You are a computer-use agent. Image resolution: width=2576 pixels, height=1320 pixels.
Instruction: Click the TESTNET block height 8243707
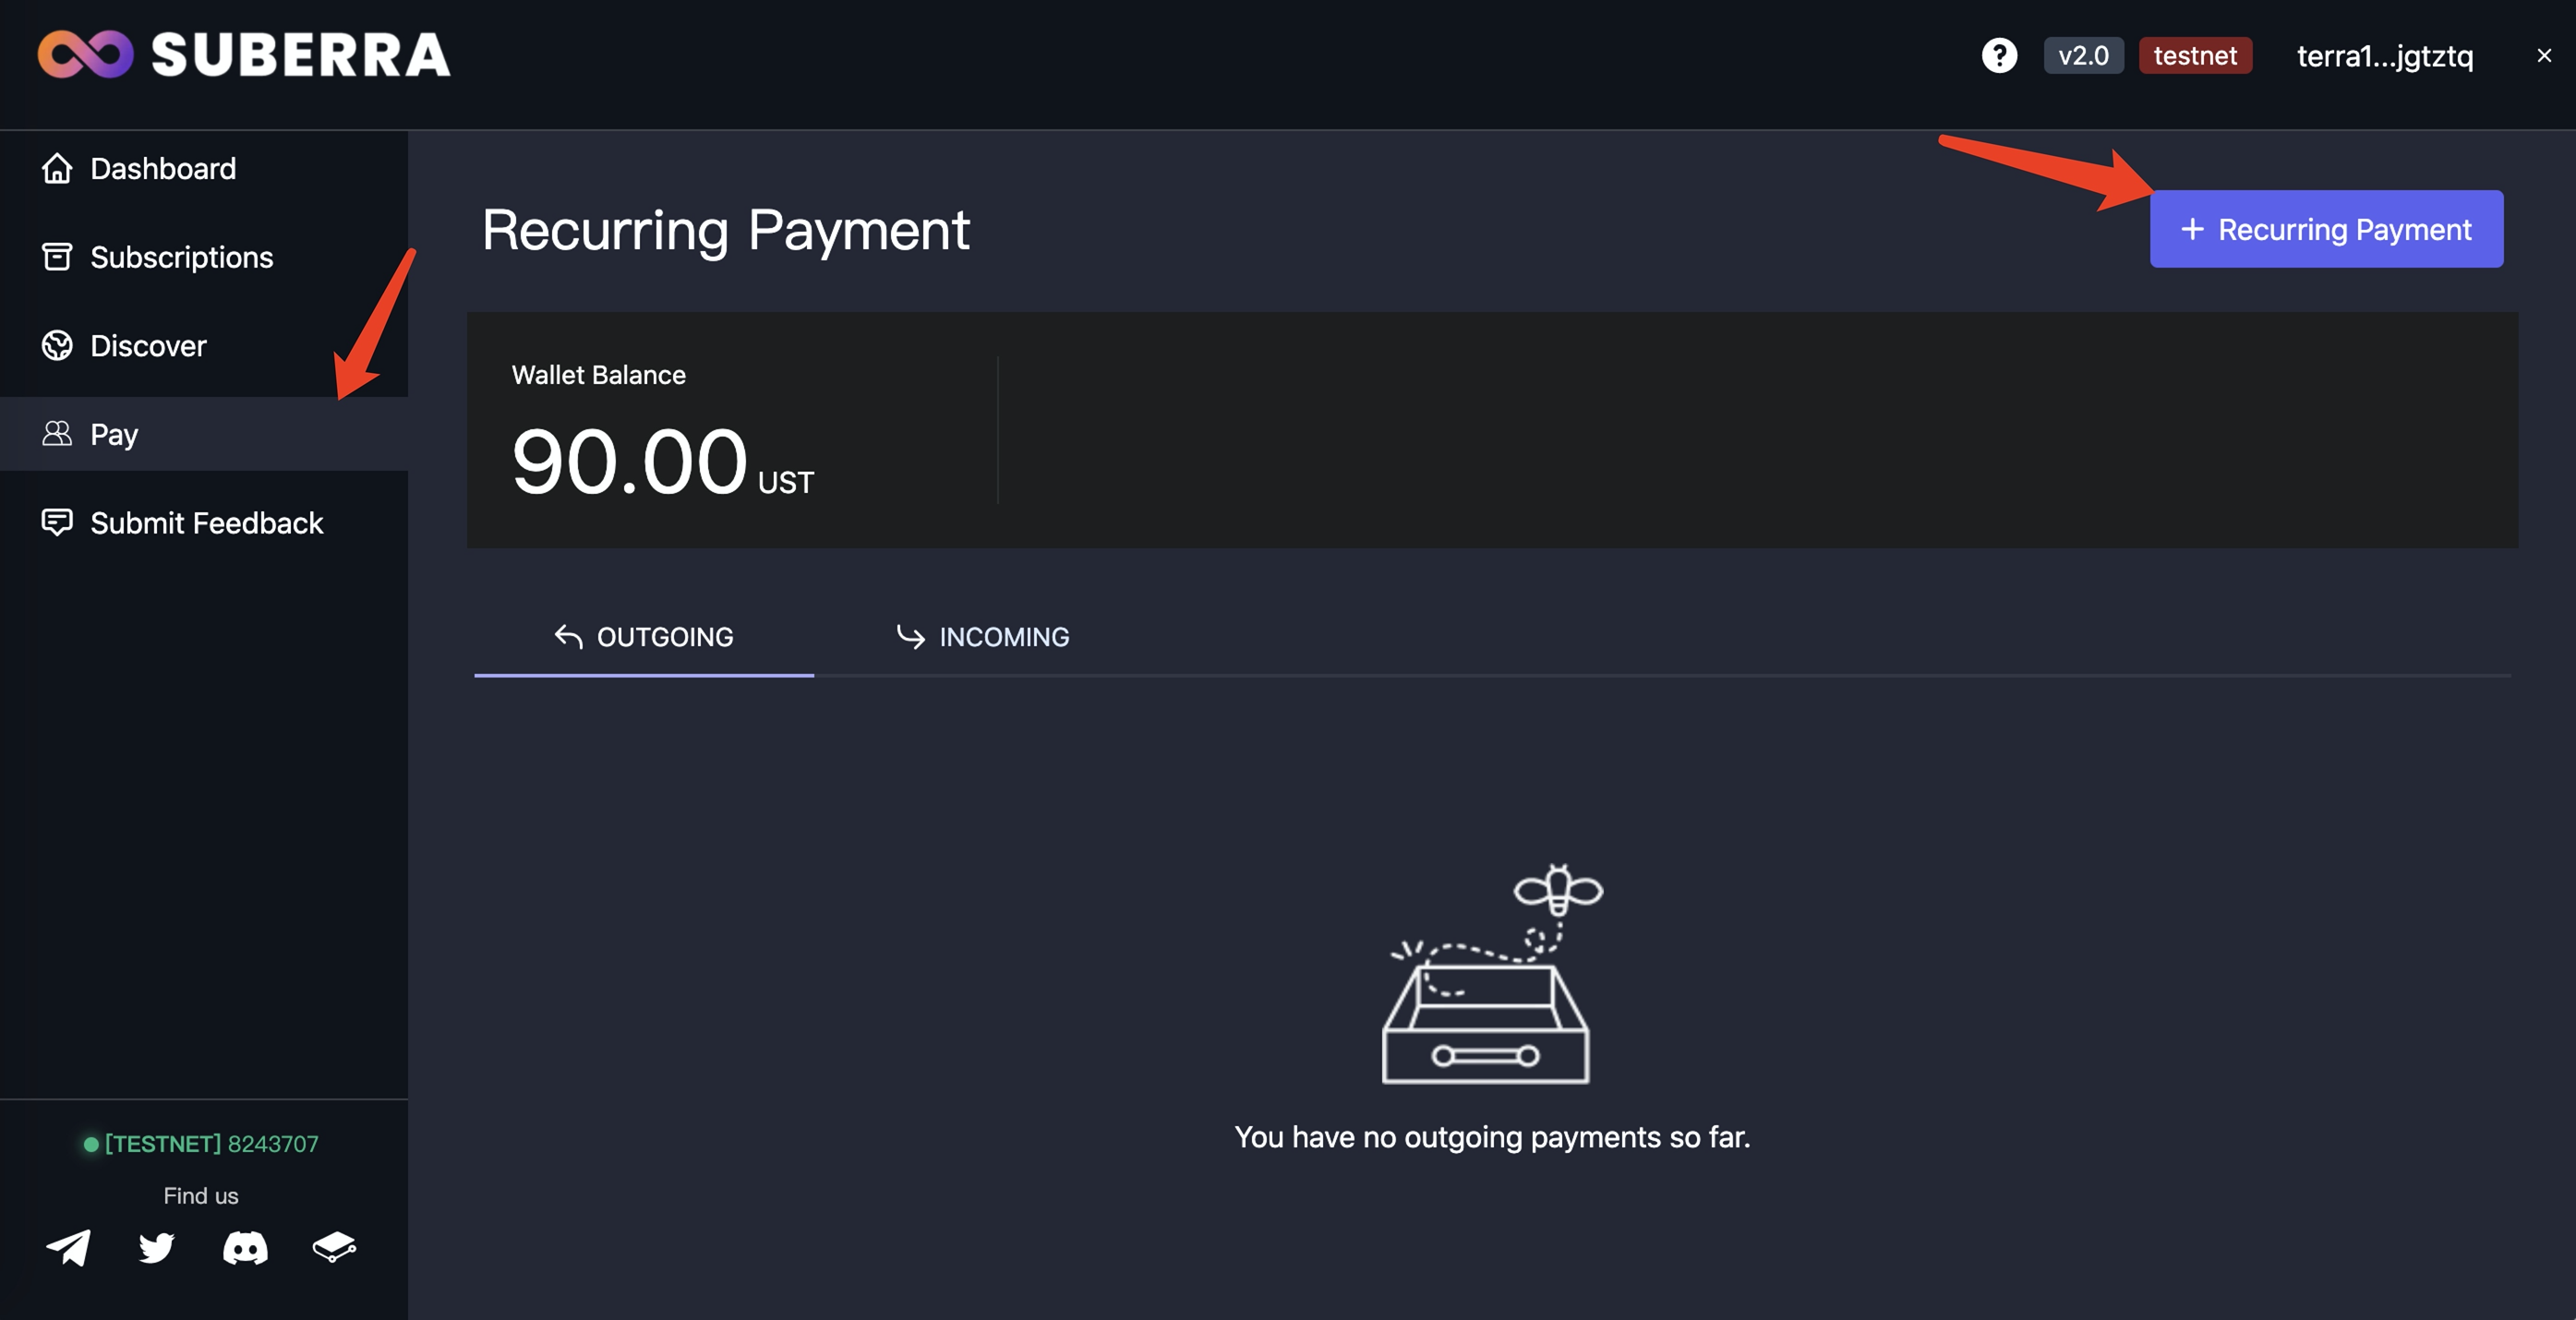[x=211, y=1143]
